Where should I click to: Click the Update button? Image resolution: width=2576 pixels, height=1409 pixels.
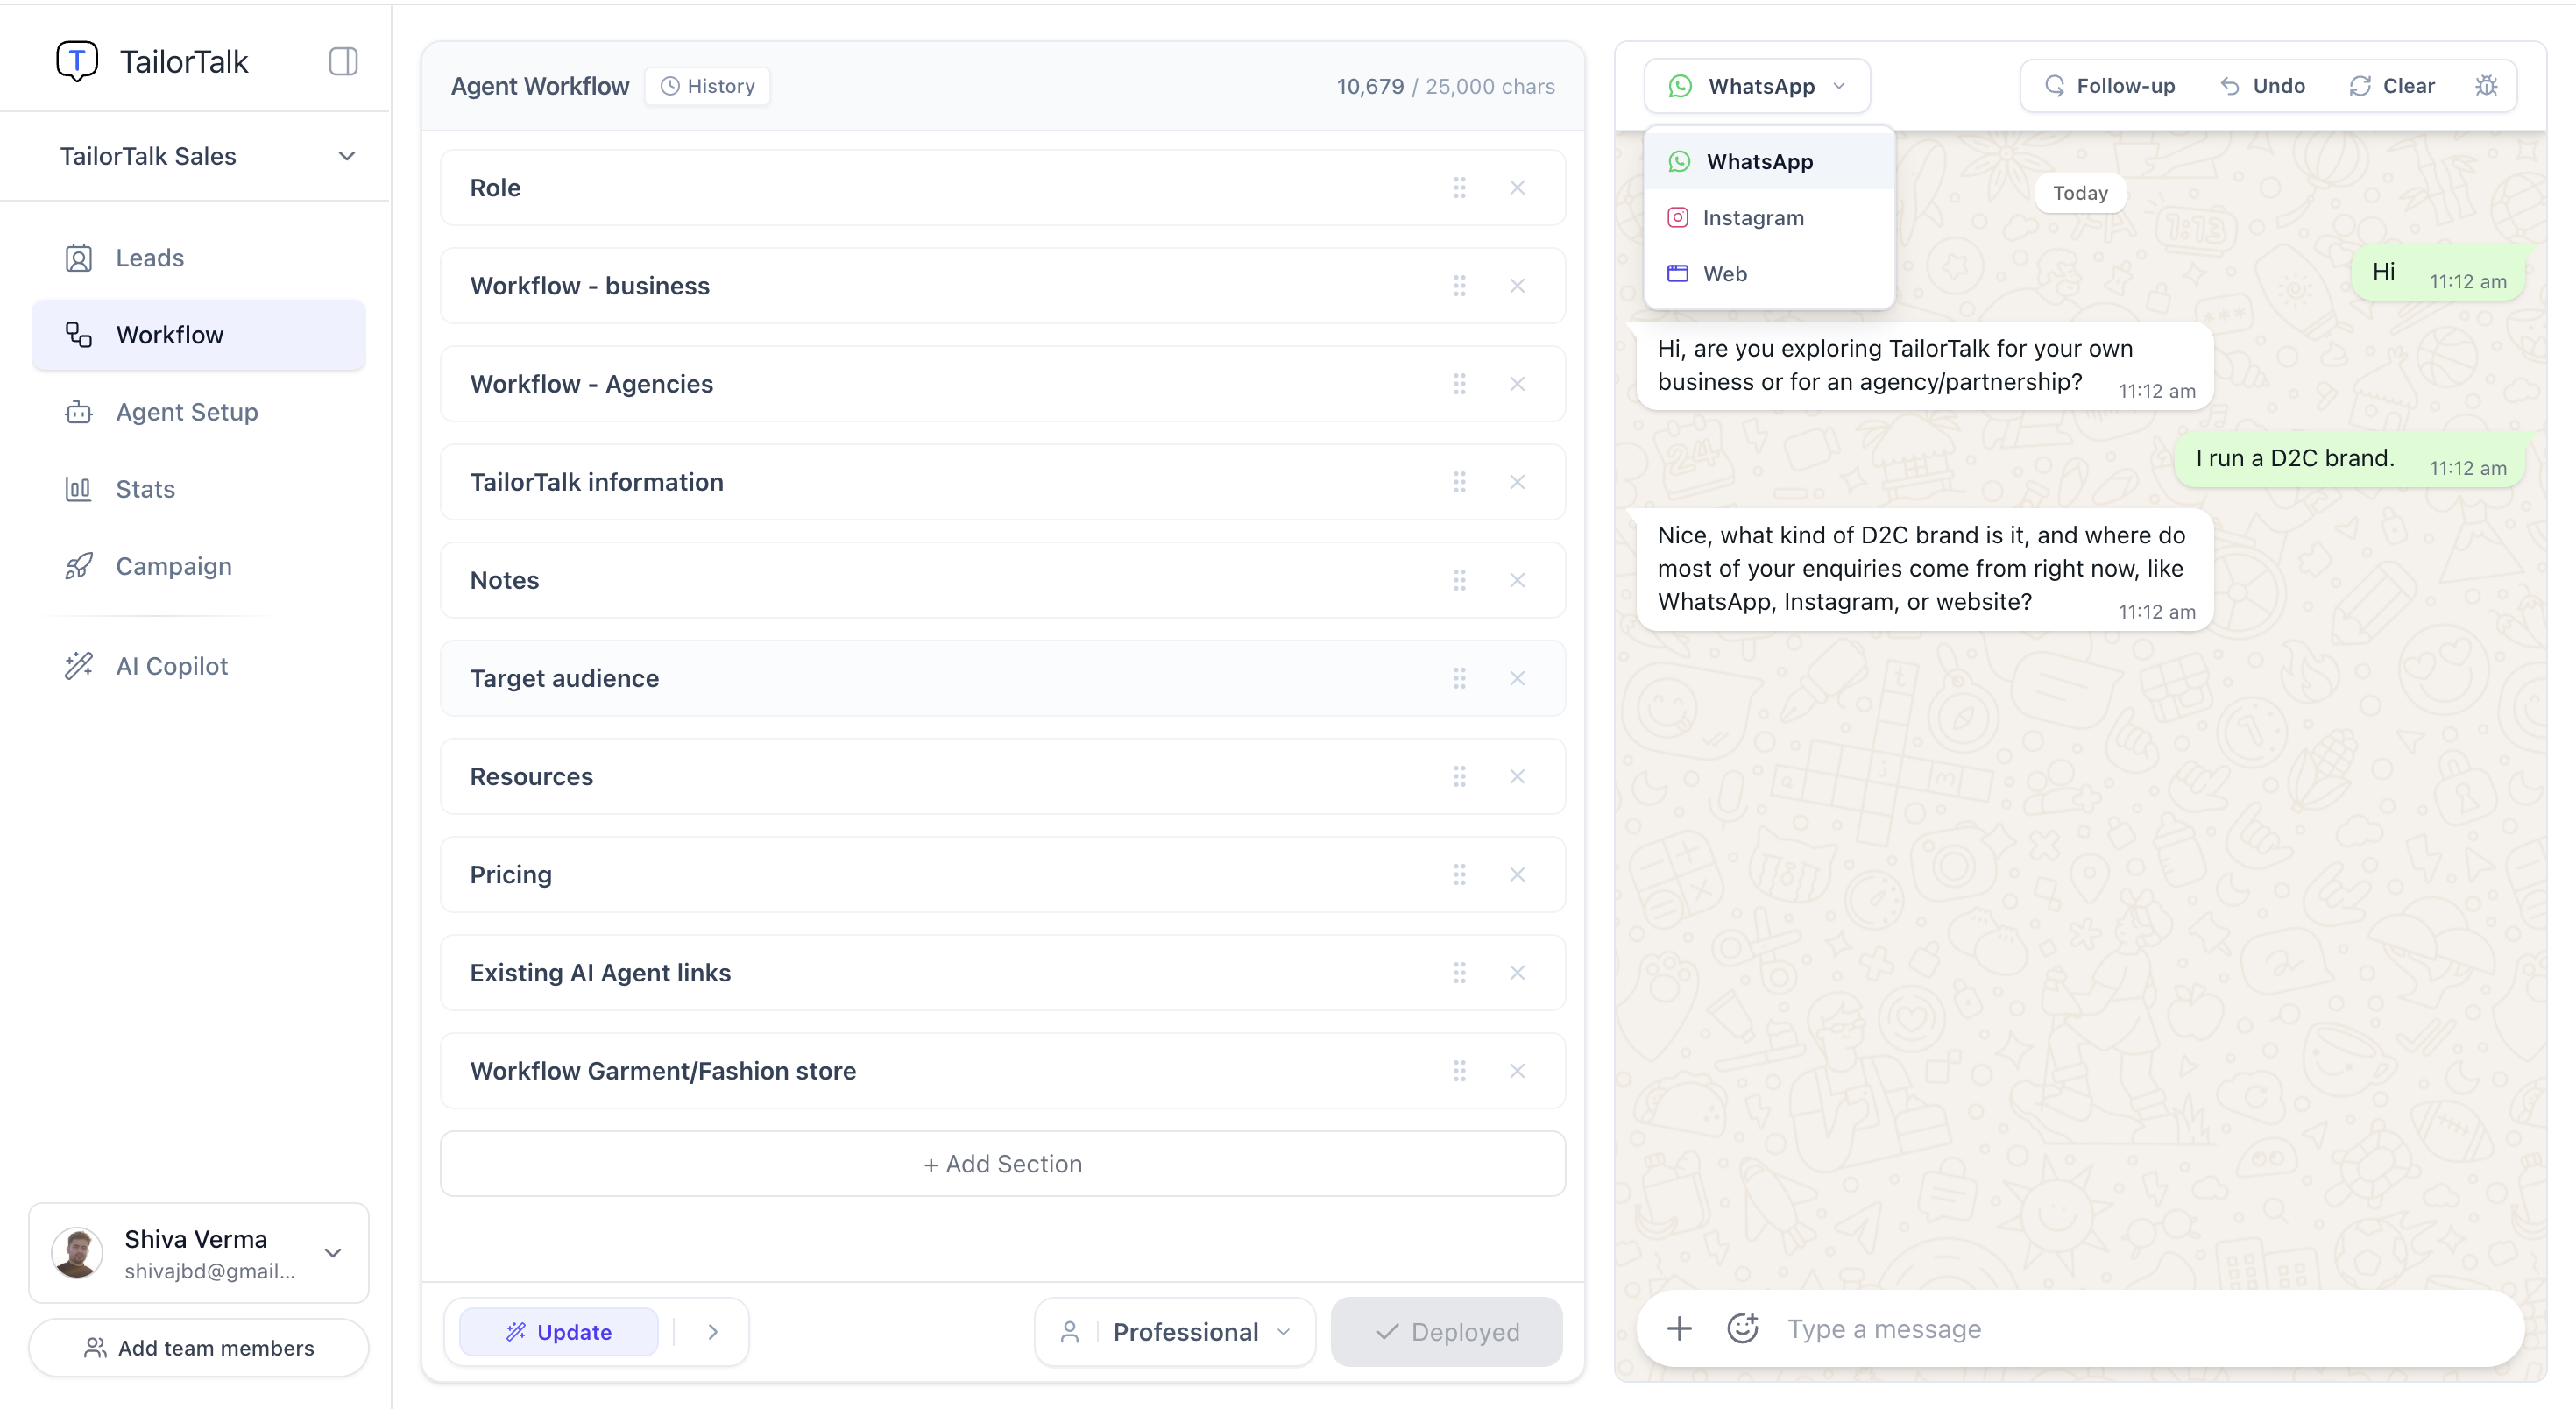tap(558, 1332)
